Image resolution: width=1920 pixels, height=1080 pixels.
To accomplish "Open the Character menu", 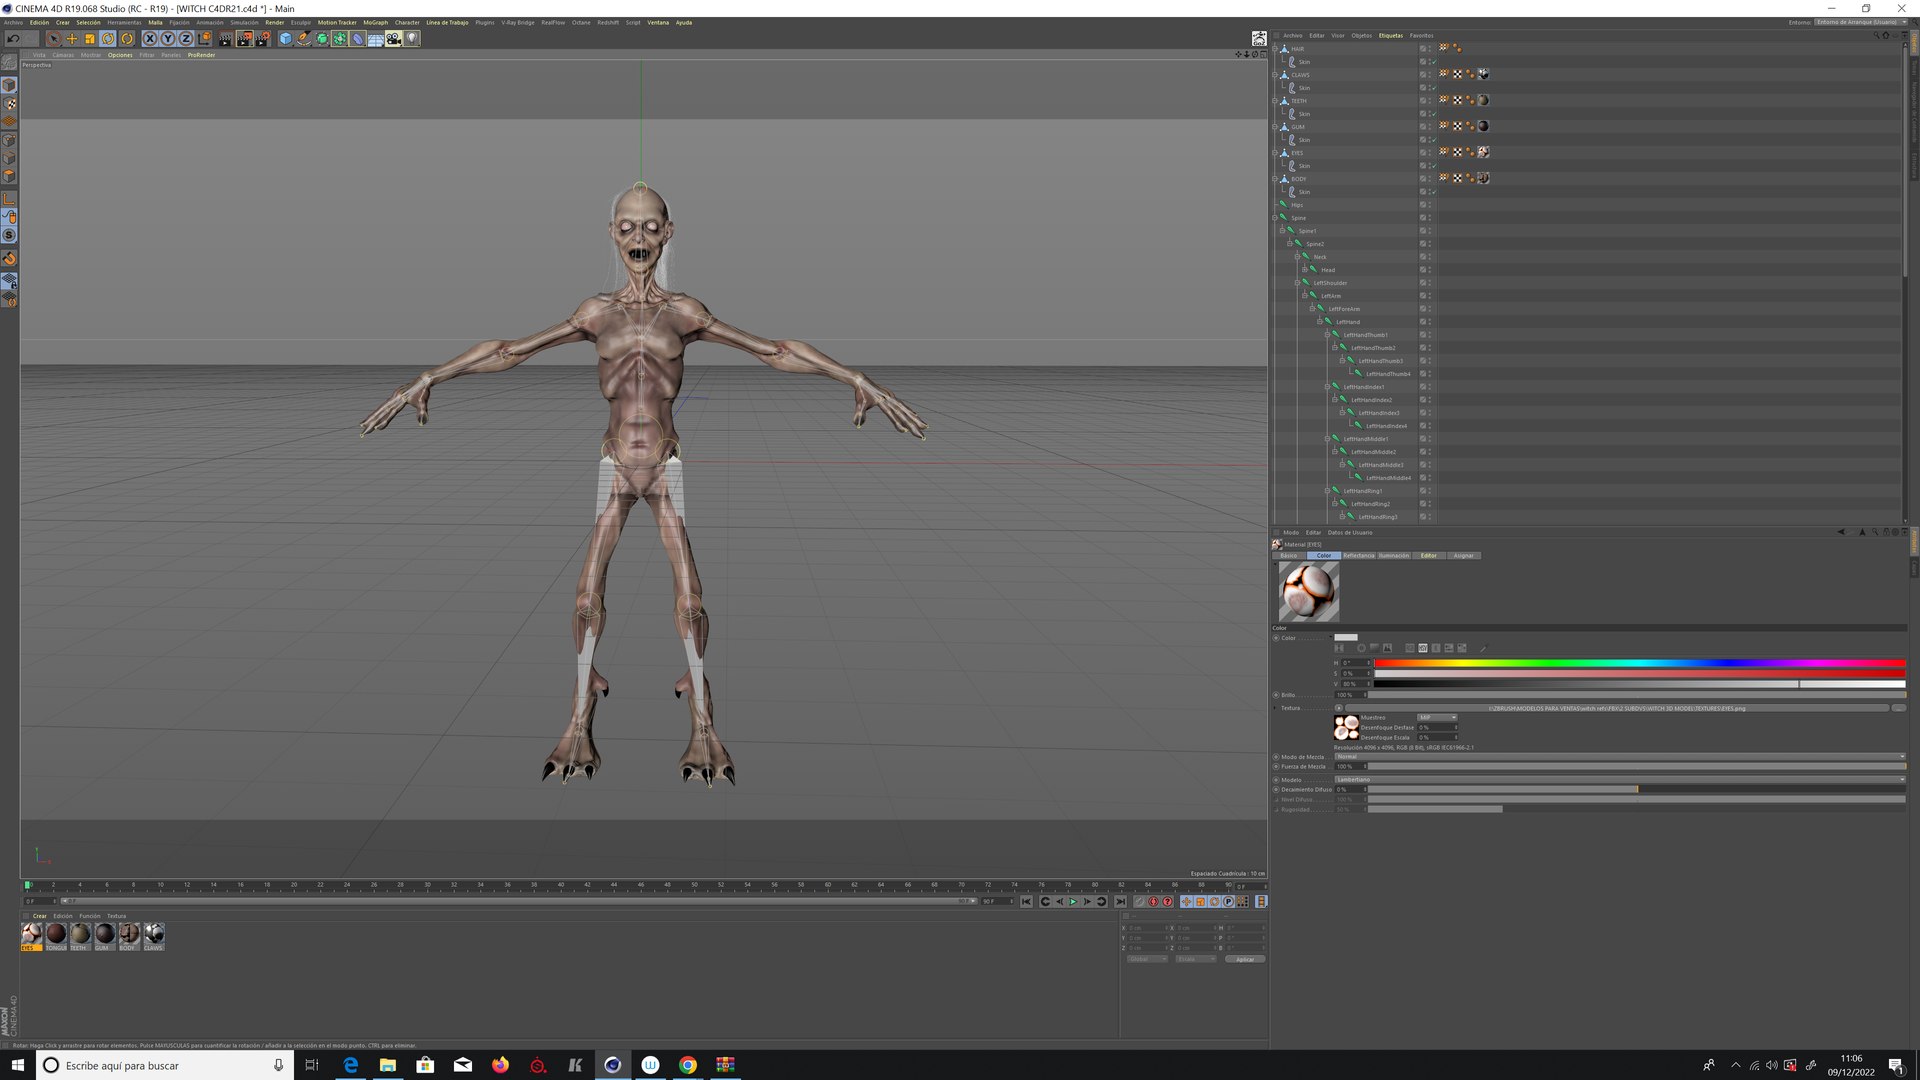I will point(407,22).
